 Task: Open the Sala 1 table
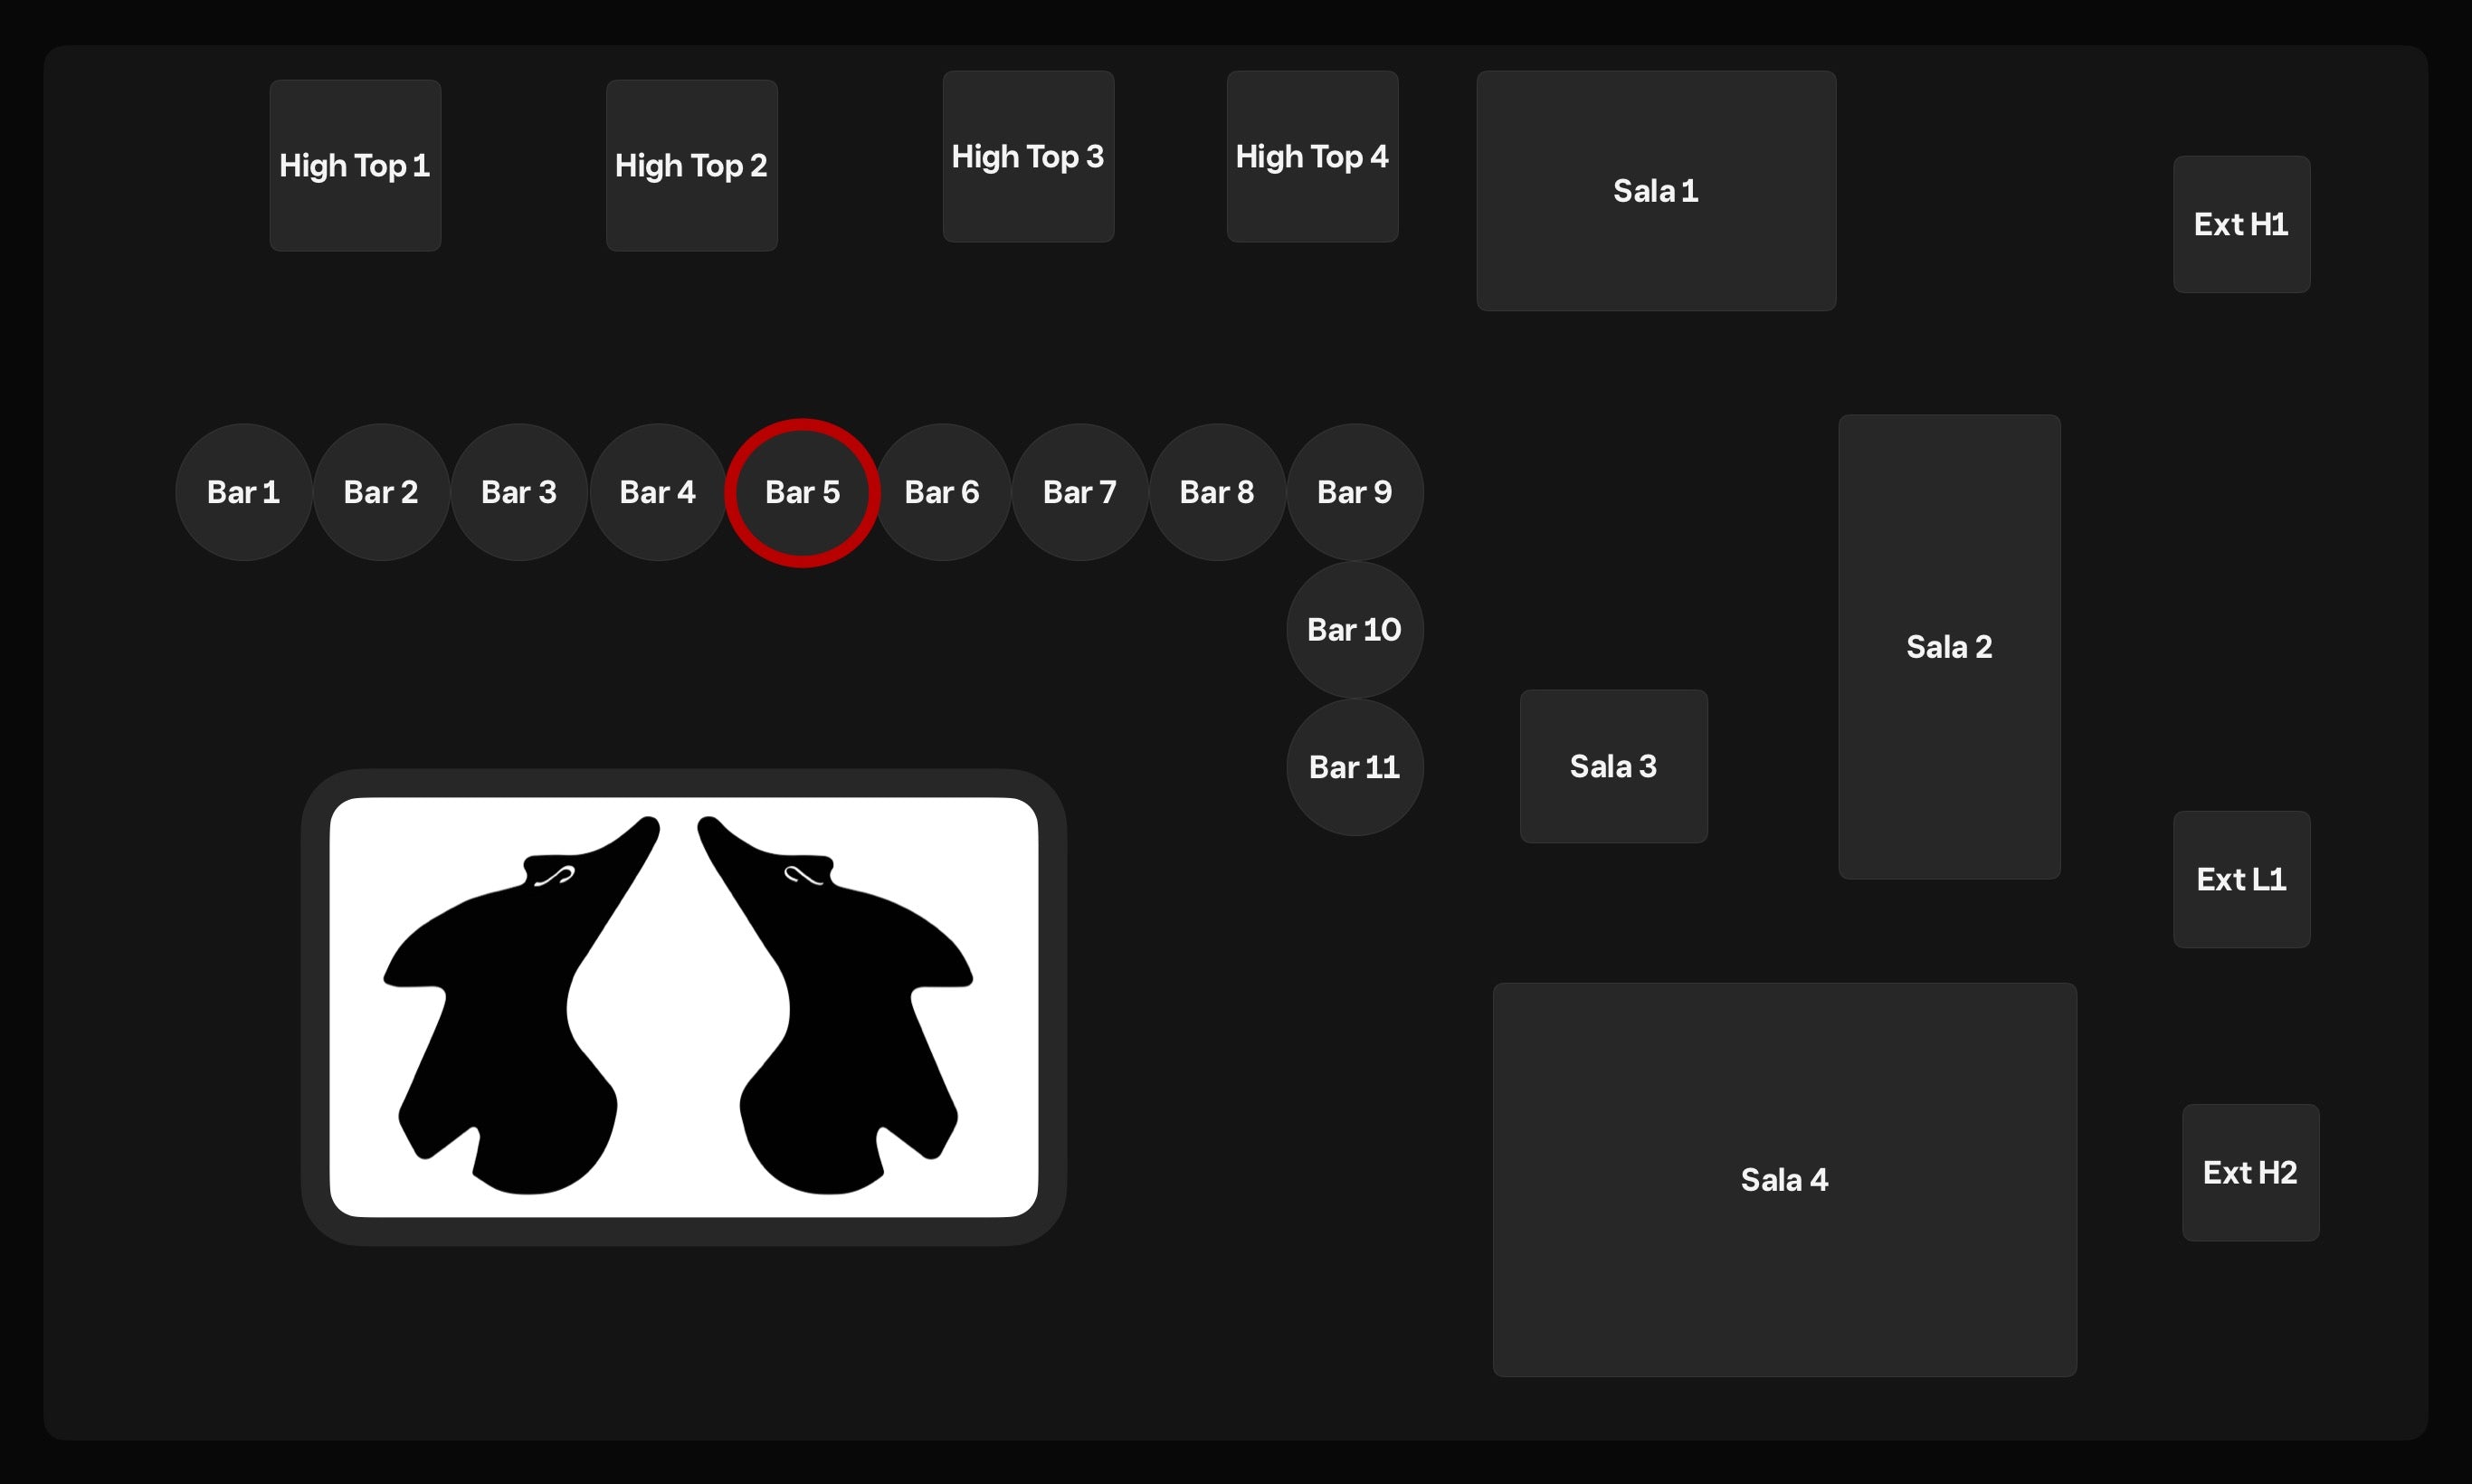[x=1656, y=190]
